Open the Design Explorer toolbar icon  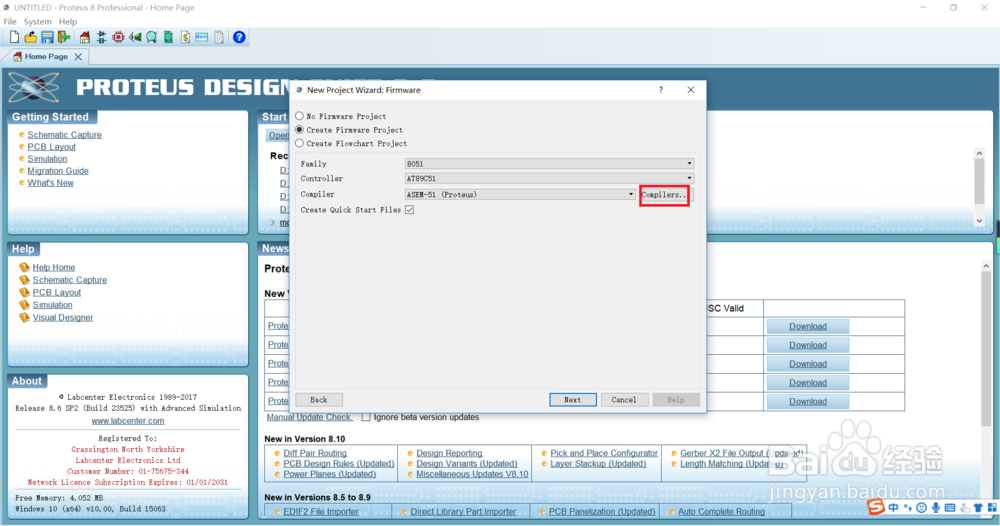(x=168, y=38)
